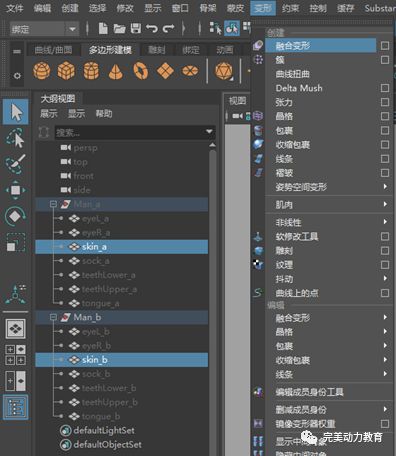Click the outliner search field
The width and height of the screenshot is (396, 456).
135,133
